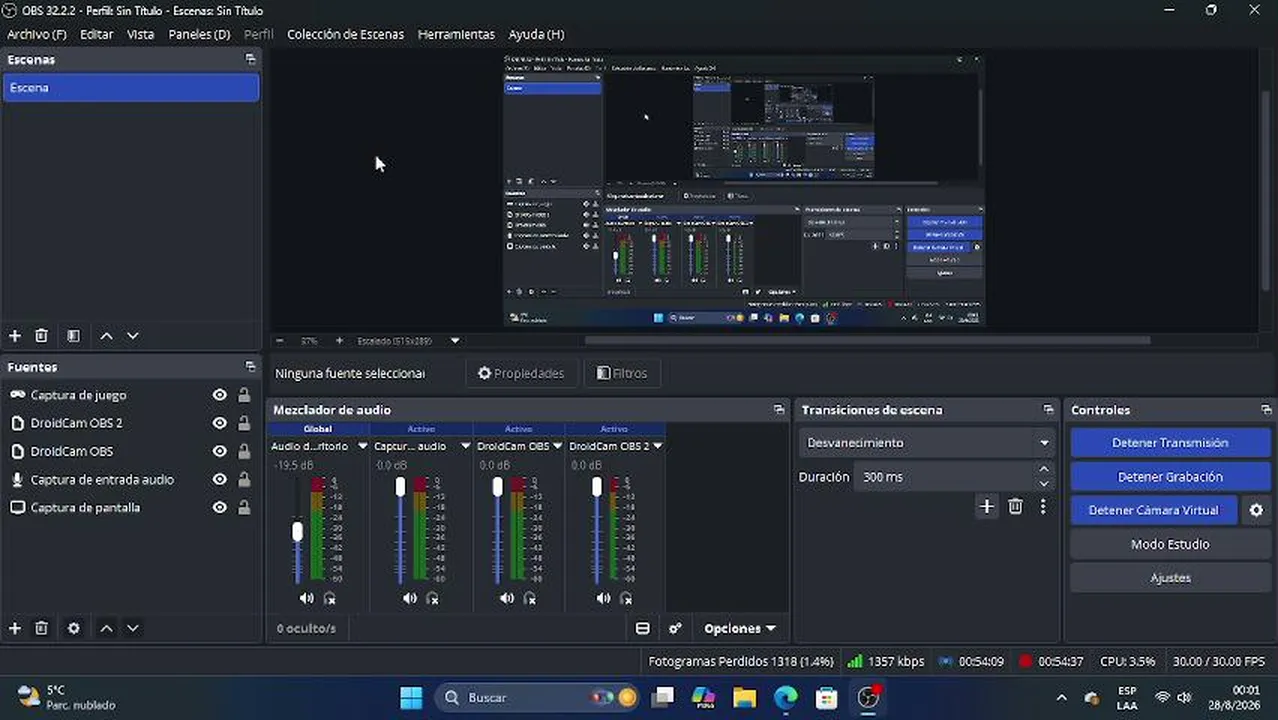Viewport: 1278px width, 720px height.
Task: Open the Herramientas menu
Action: click(456, 34)
